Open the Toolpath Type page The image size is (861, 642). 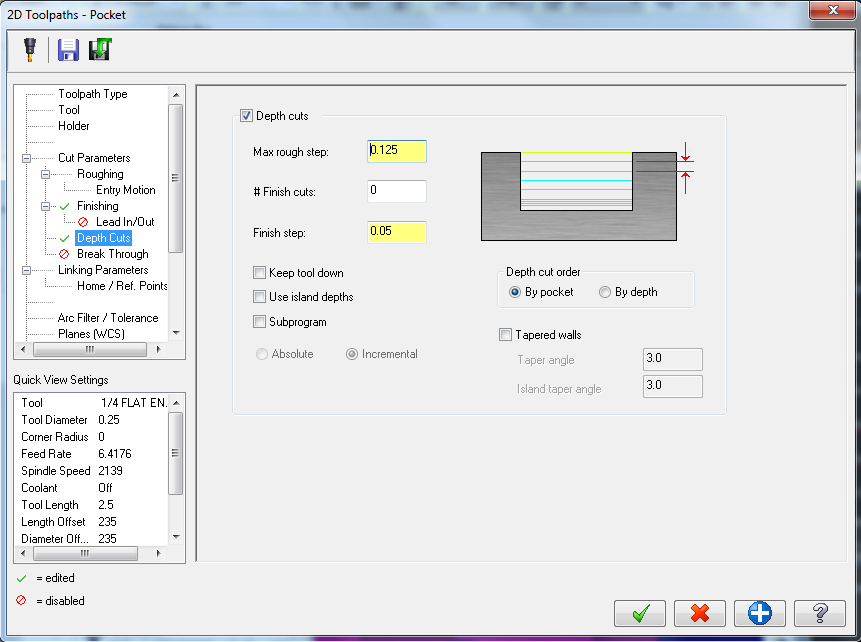tap(92, 94)
